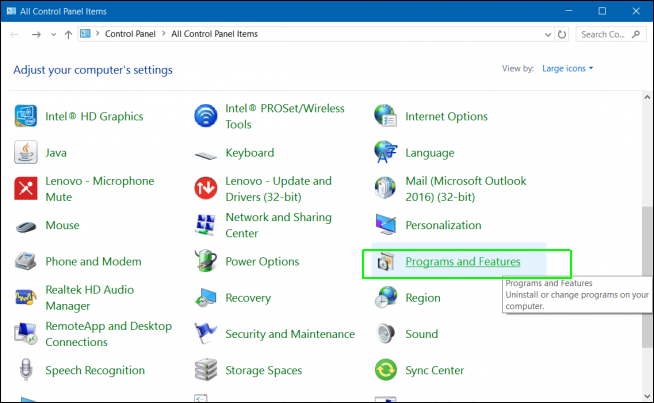
Task: Expand the View by Large icons dropdown
Action: [x=567, y=68]
